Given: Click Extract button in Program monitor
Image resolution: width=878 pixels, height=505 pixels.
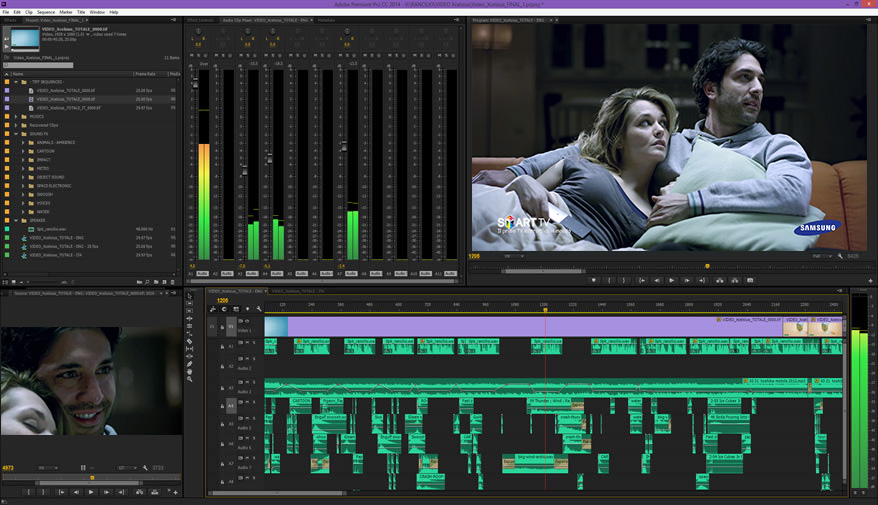Looking at the screenshot, I should [735, 280].
